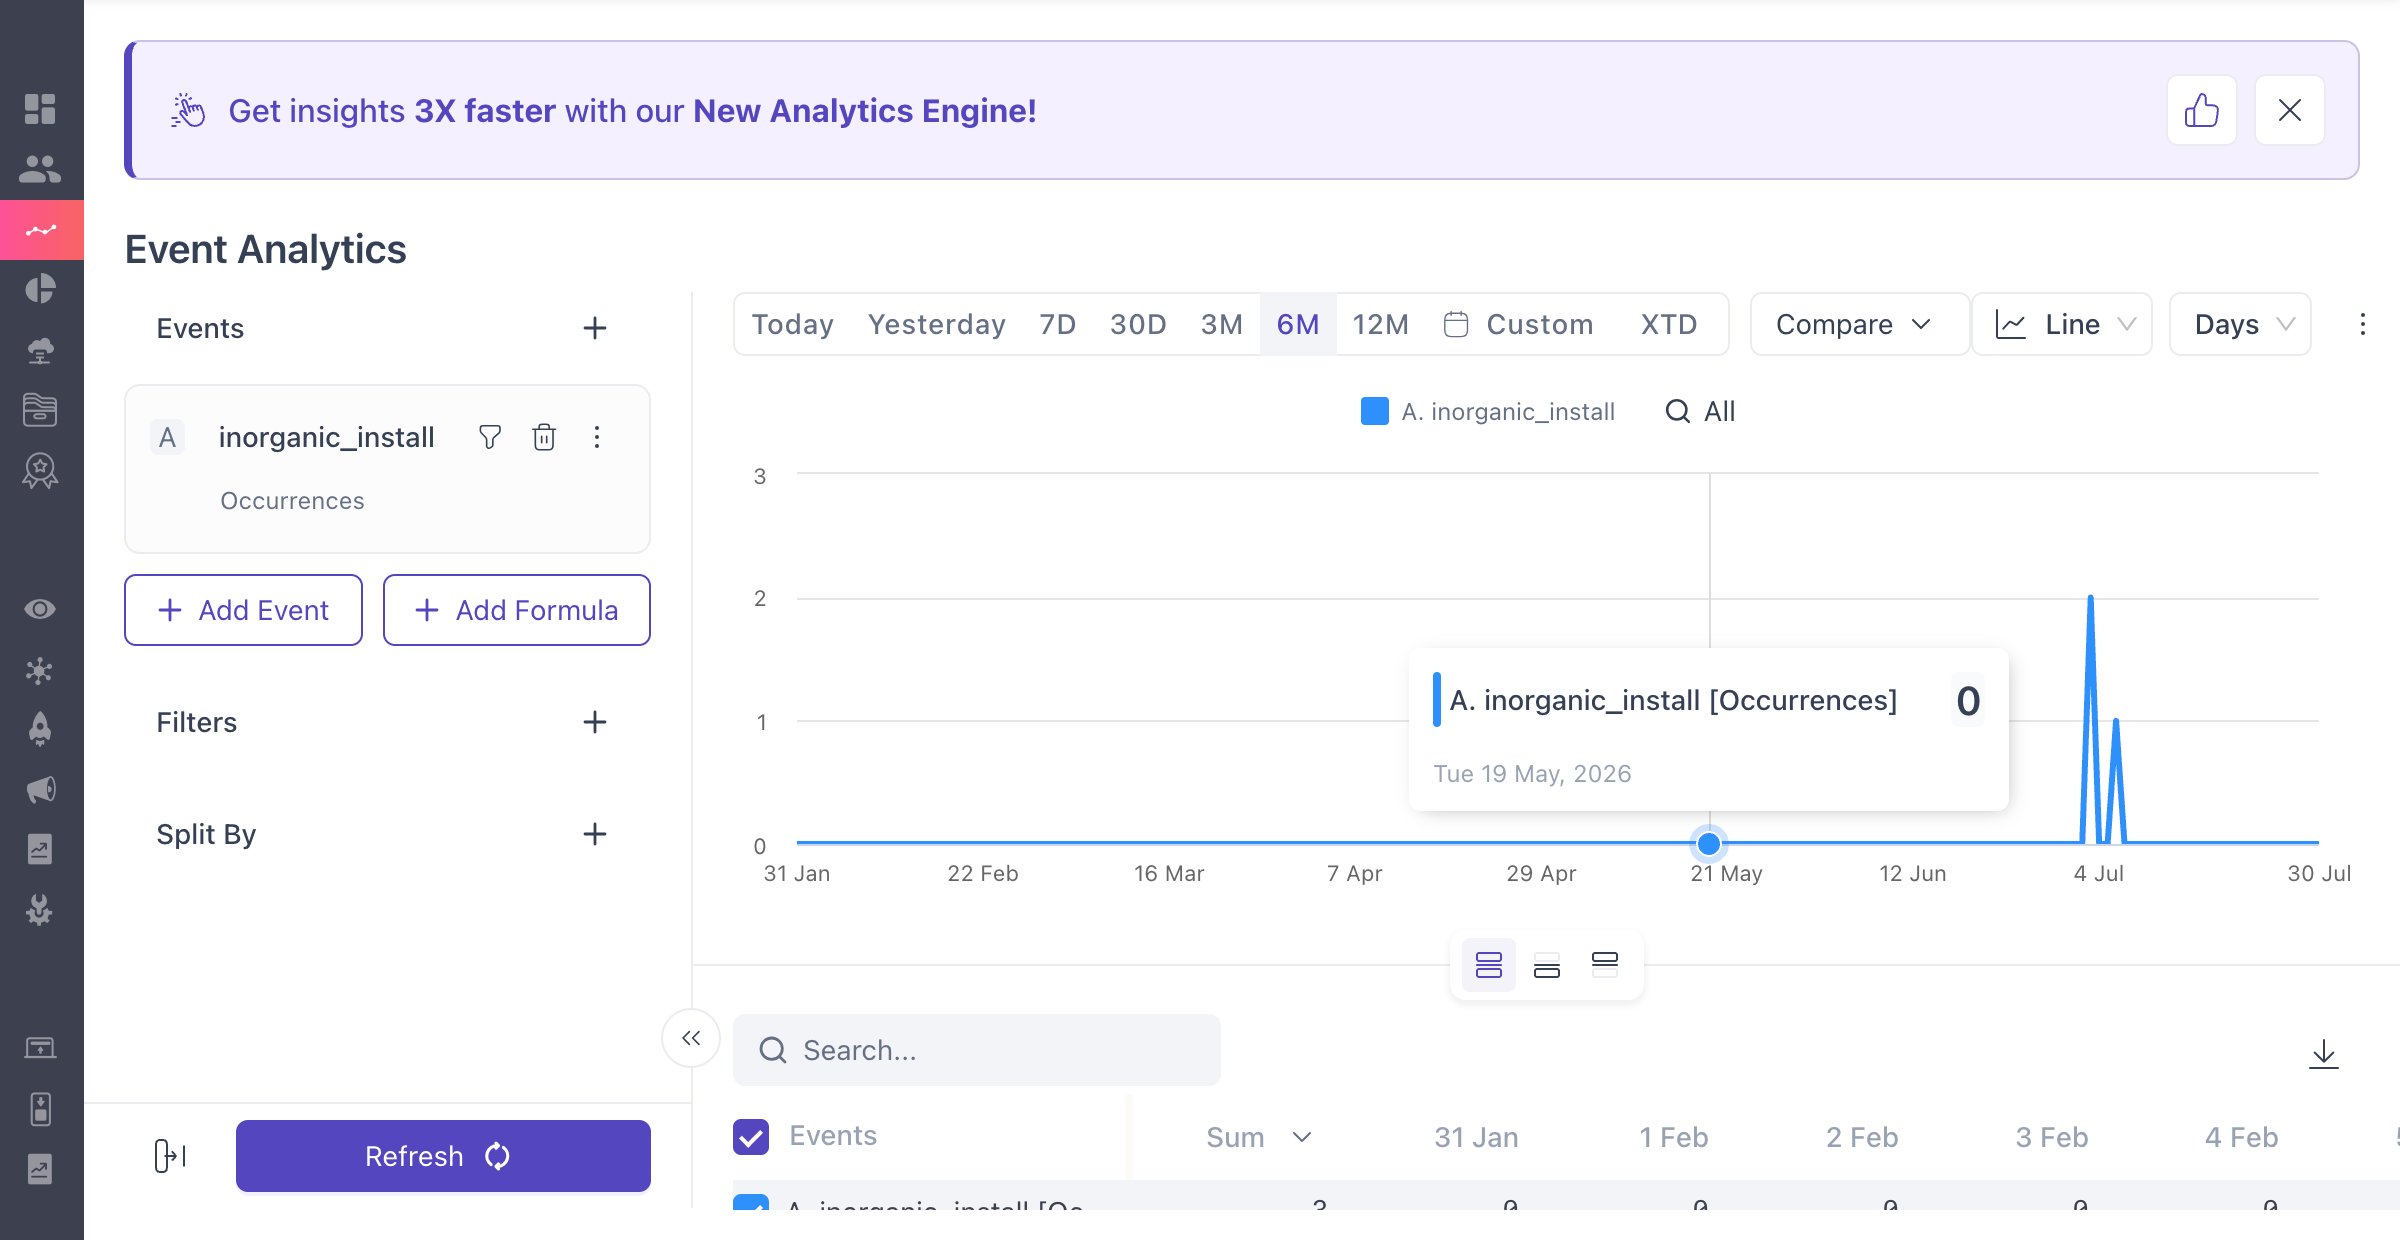Open the bug icon in sidebar
Screen dimensions: 2400x1240
(x=40, y=909)
